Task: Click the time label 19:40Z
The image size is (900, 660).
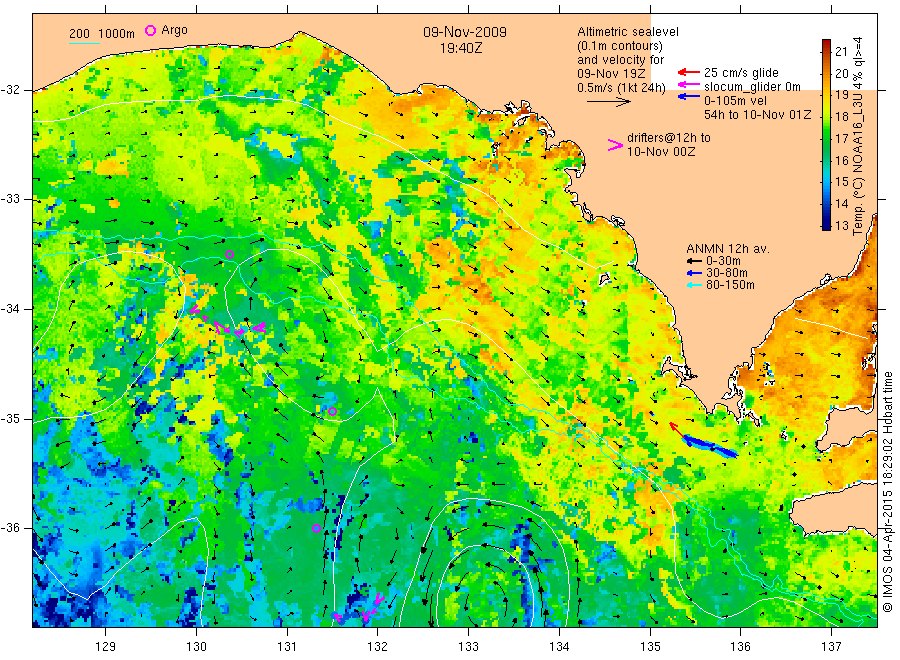Action: [461, 48]
